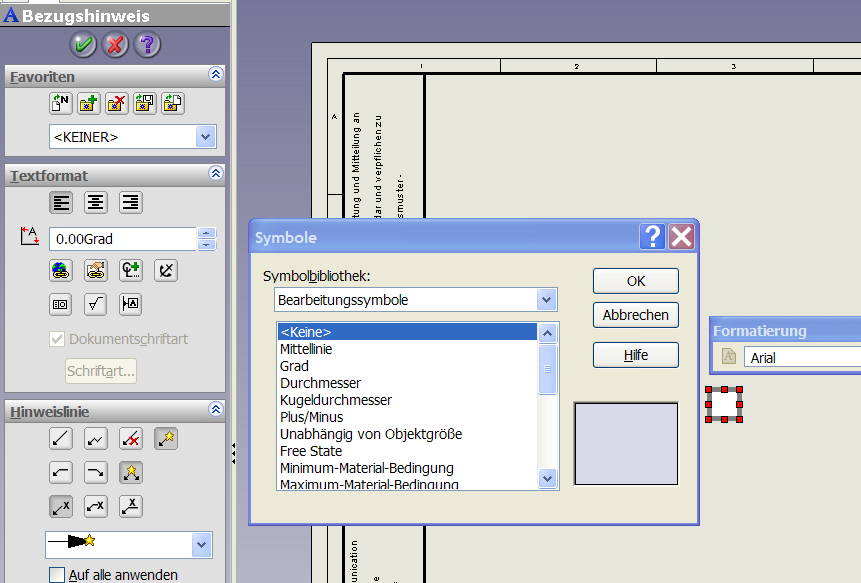Select the right align text icon
Viewport: 861px width, 583px height.
[130, 203]
